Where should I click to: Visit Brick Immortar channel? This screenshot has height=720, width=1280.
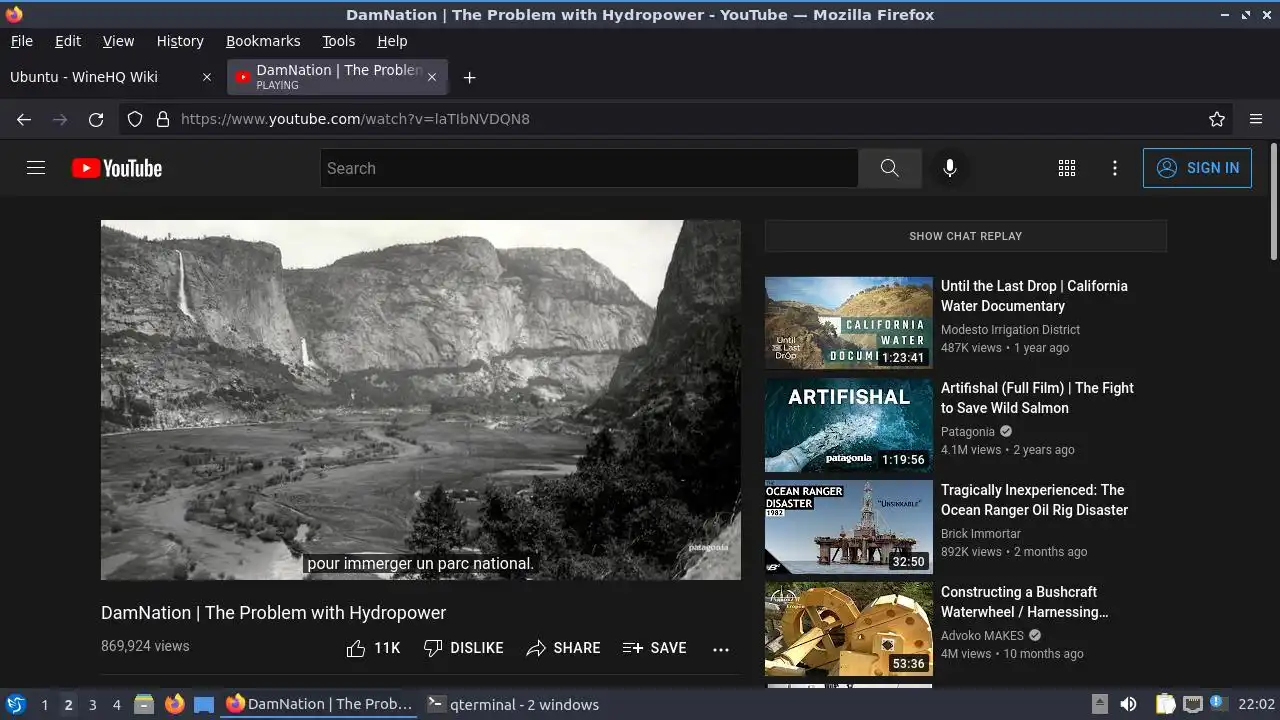tap(981, 534)
